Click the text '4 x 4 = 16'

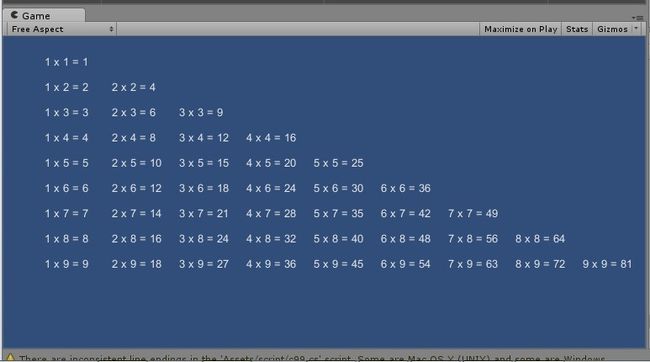(271, 138)
